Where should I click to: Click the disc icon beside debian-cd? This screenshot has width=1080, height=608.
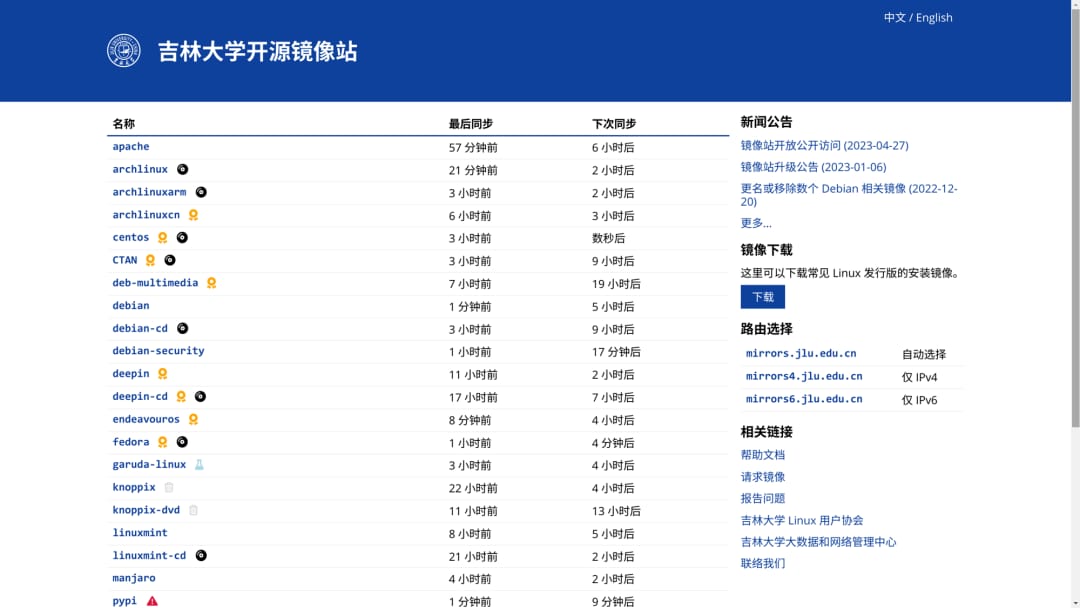tap(183, 328)
